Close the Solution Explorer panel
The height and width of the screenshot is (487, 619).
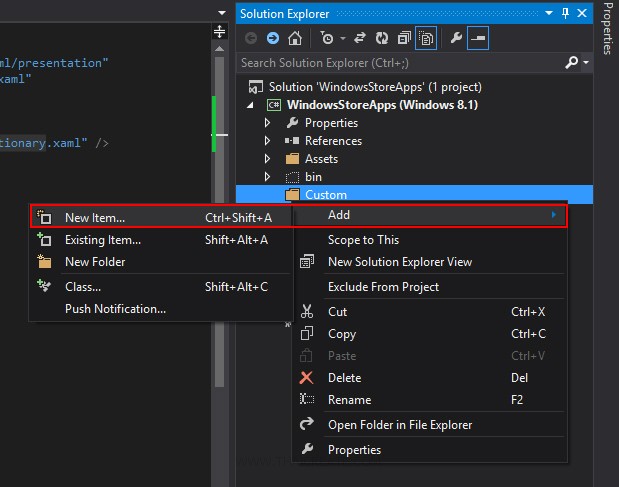click(582, 13)
